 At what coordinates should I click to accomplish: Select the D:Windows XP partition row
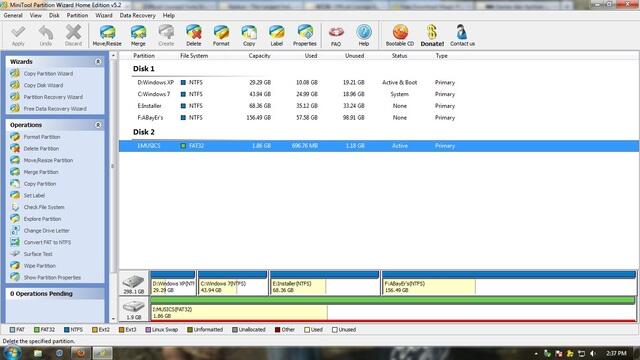pos(378,82)
